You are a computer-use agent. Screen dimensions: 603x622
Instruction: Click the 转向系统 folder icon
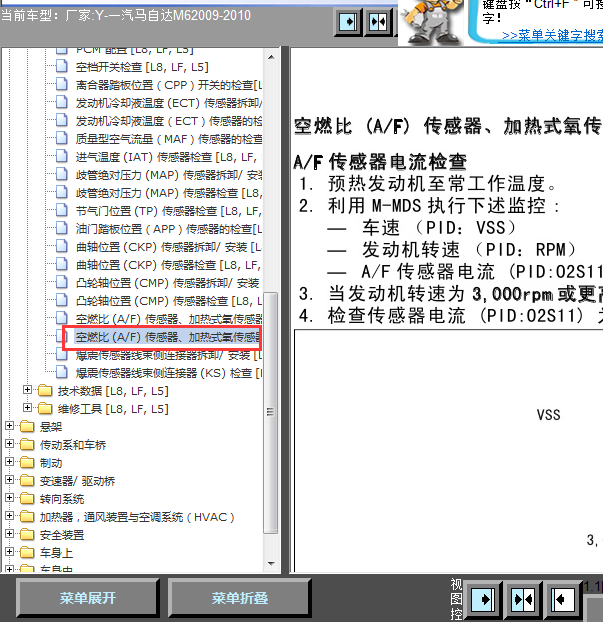(27, 499)
